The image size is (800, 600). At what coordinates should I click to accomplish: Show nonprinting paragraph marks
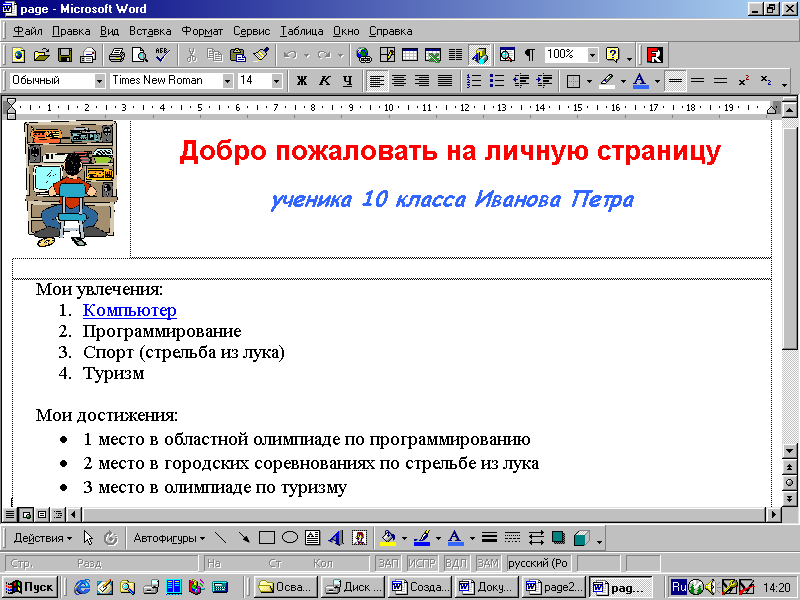point(530,55)
